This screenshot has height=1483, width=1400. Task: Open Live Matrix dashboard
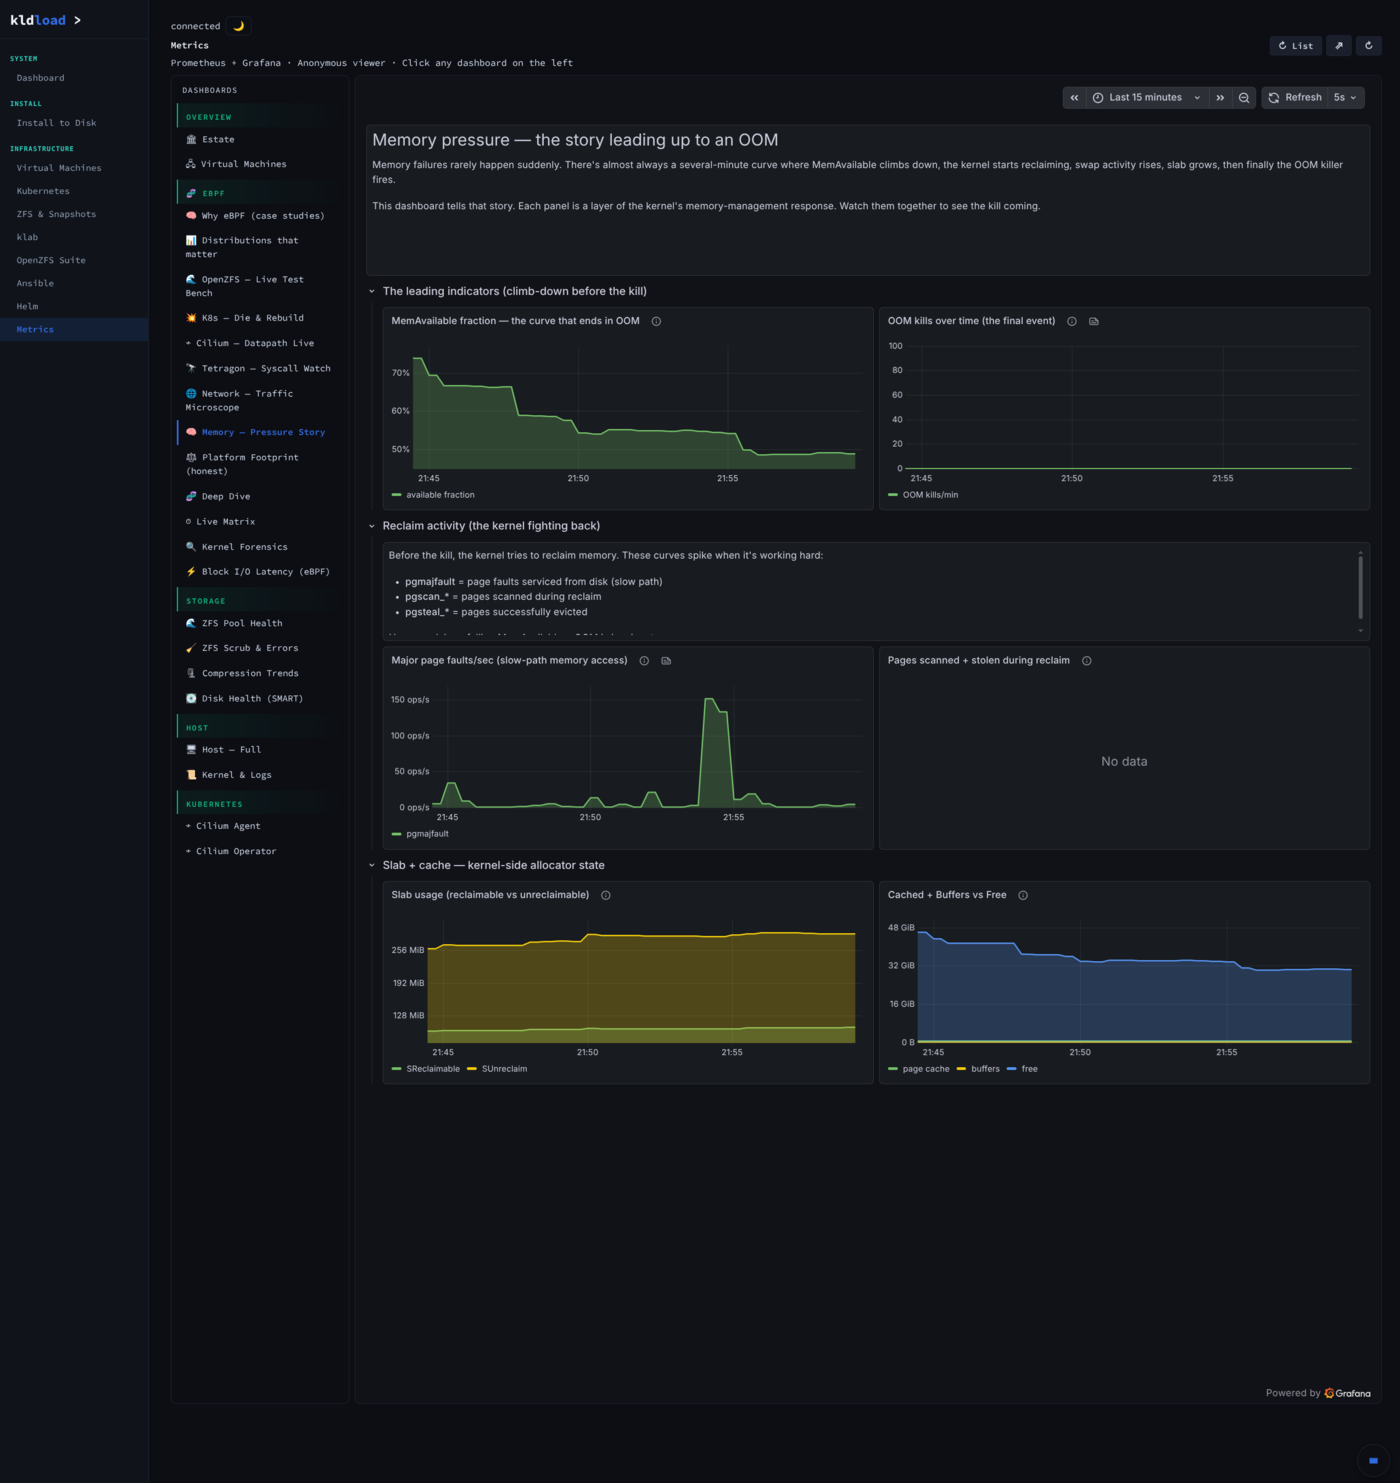pos(259,522)
